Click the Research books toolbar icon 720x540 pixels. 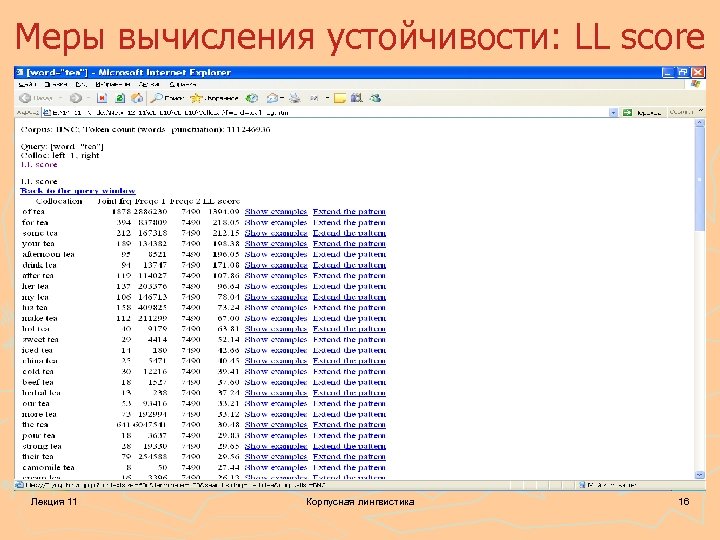tap(357, 98)
